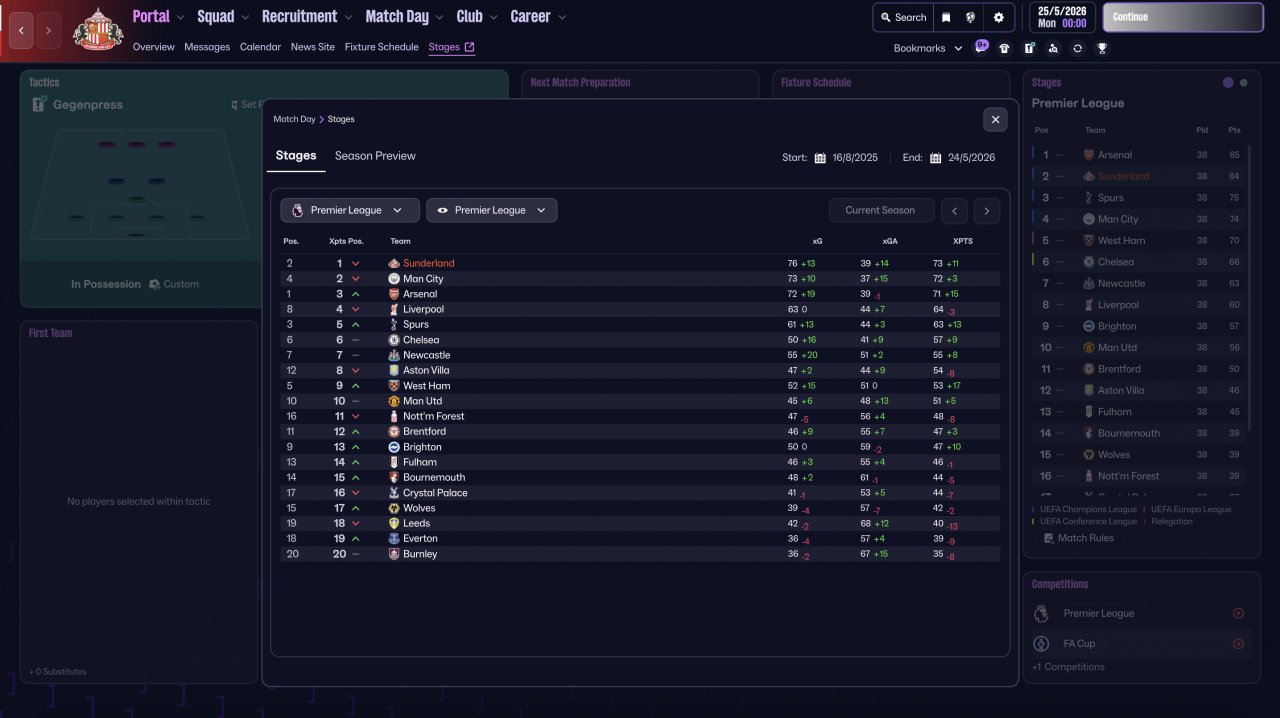Click the trophy icon in bookmarks bar
The image size is (1280, 718).
pos(1102,48)
